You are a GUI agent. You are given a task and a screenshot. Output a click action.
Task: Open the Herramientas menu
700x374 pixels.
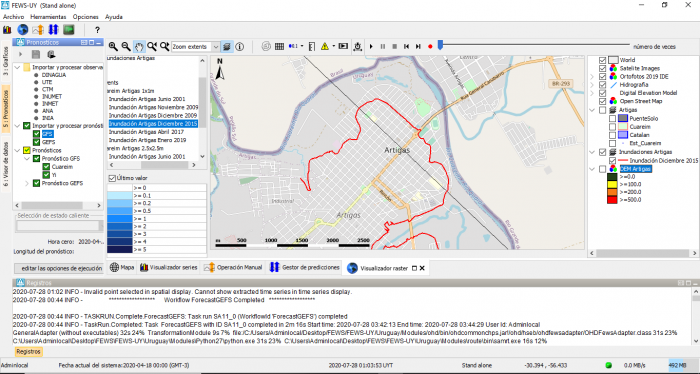click(48, 17)
